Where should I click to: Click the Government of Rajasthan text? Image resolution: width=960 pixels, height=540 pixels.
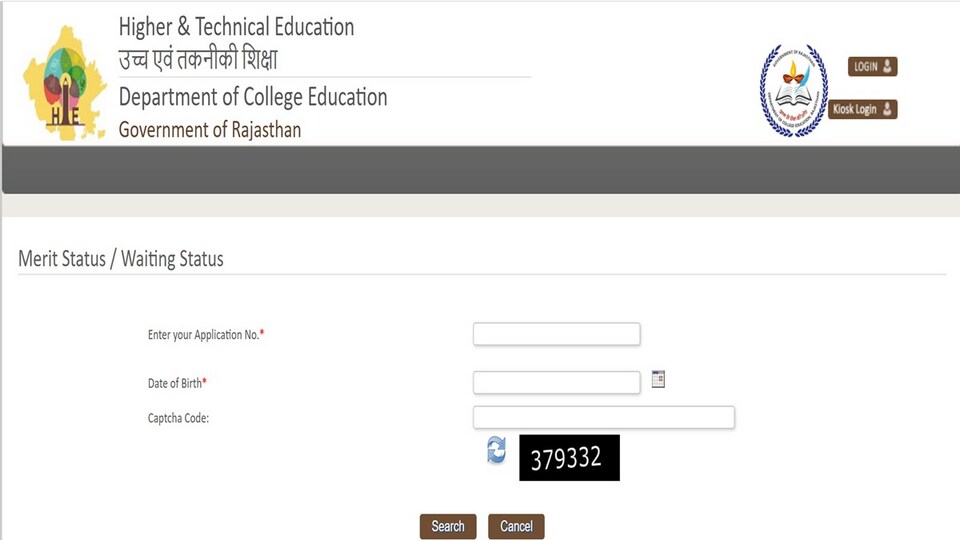click(x=210, y=130)
